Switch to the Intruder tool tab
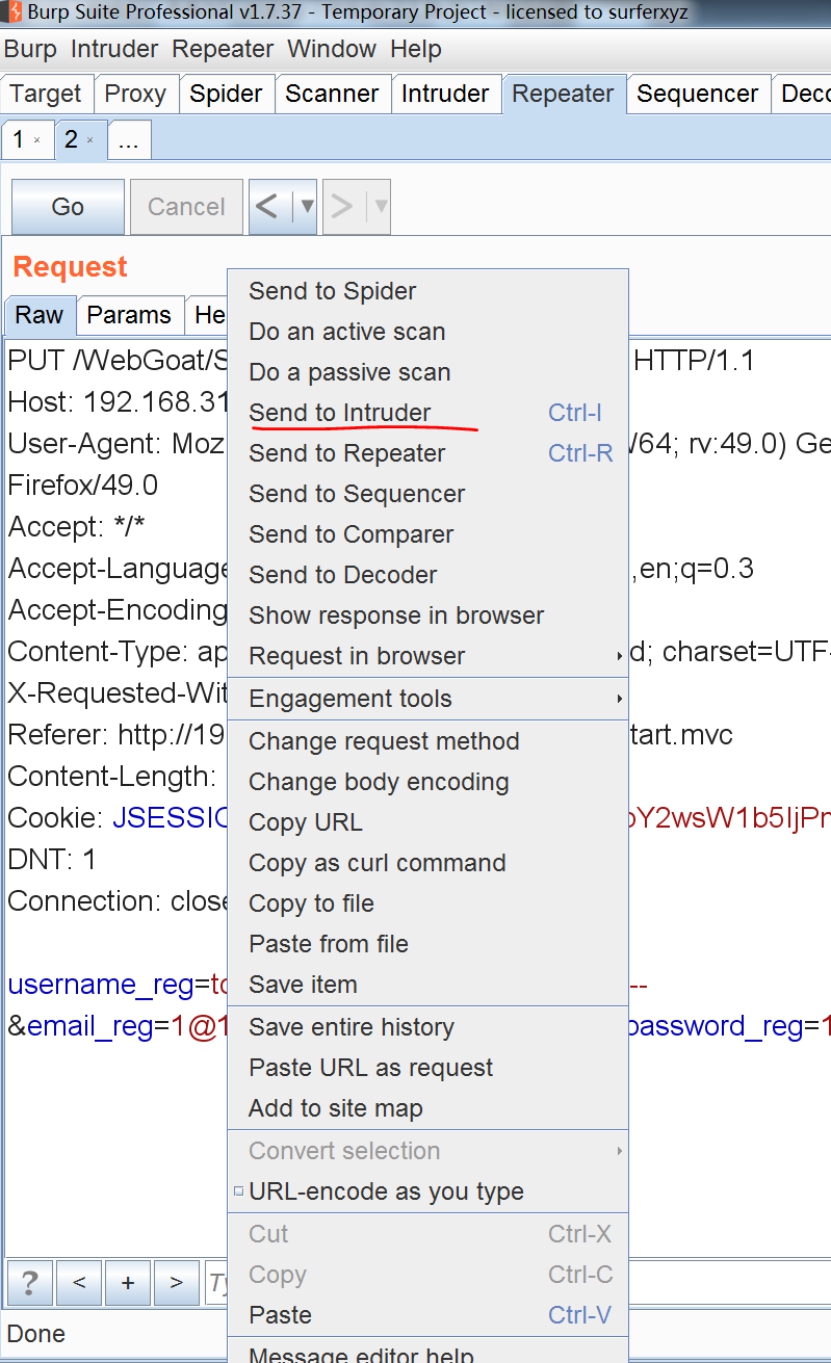The image size is (831, 1363). tap(445, 94)
